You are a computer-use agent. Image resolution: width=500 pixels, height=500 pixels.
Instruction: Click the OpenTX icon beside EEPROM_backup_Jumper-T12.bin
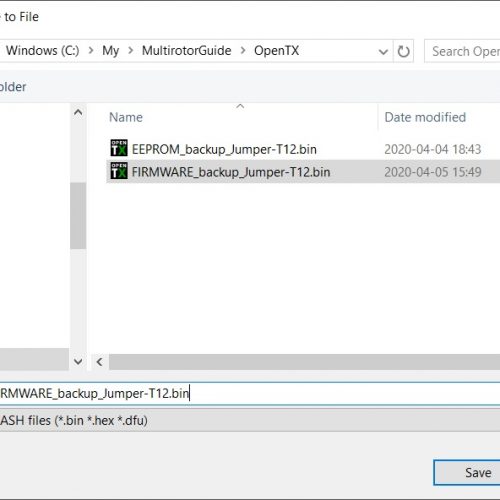(x=119, y=148)
